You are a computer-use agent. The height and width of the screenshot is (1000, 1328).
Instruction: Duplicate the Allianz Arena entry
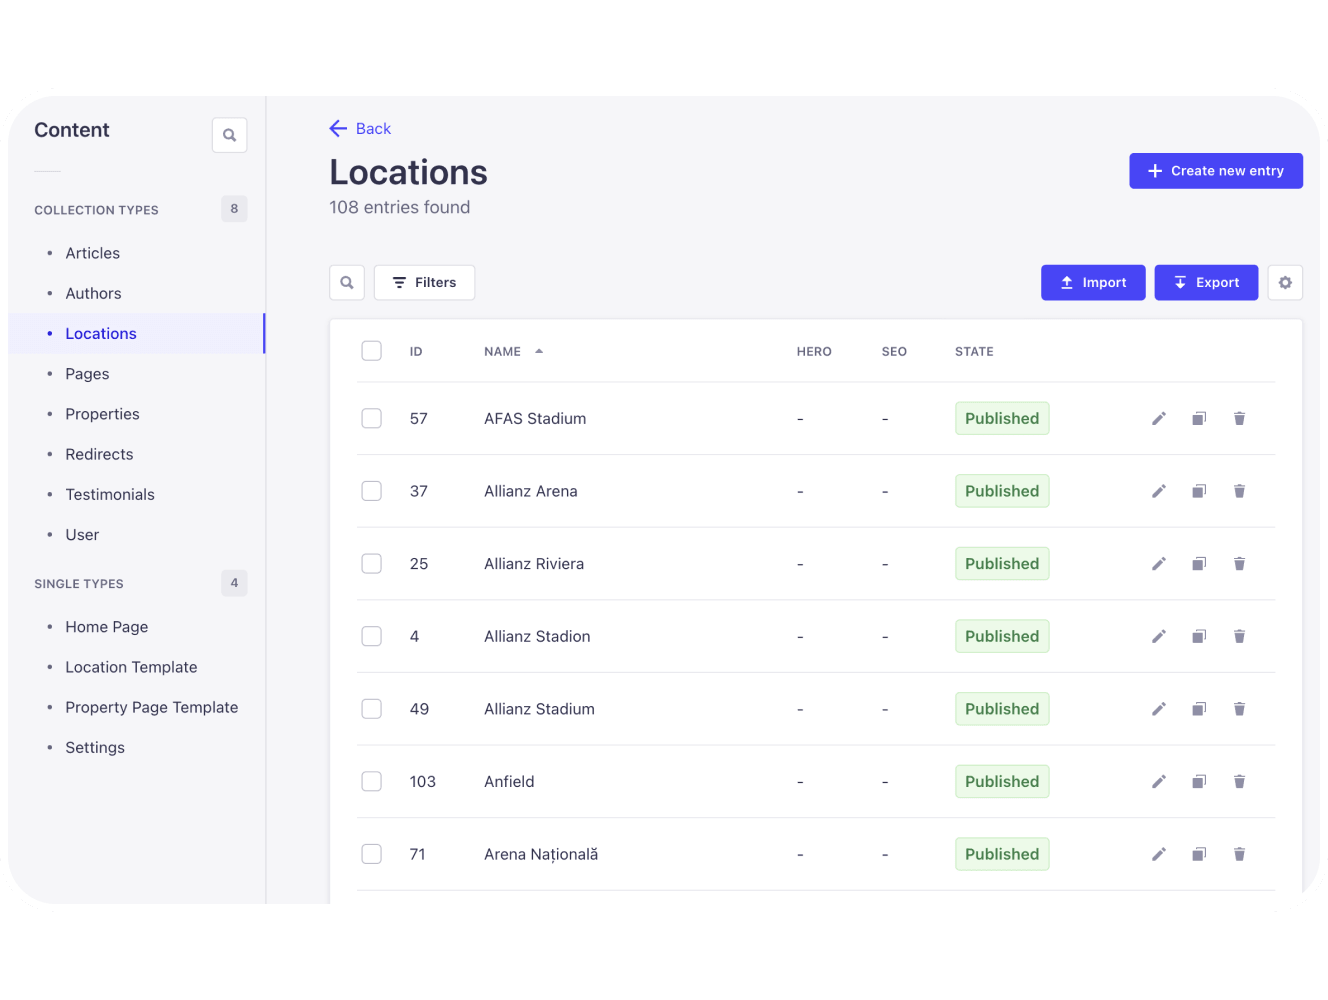(x=1198, y=491)
